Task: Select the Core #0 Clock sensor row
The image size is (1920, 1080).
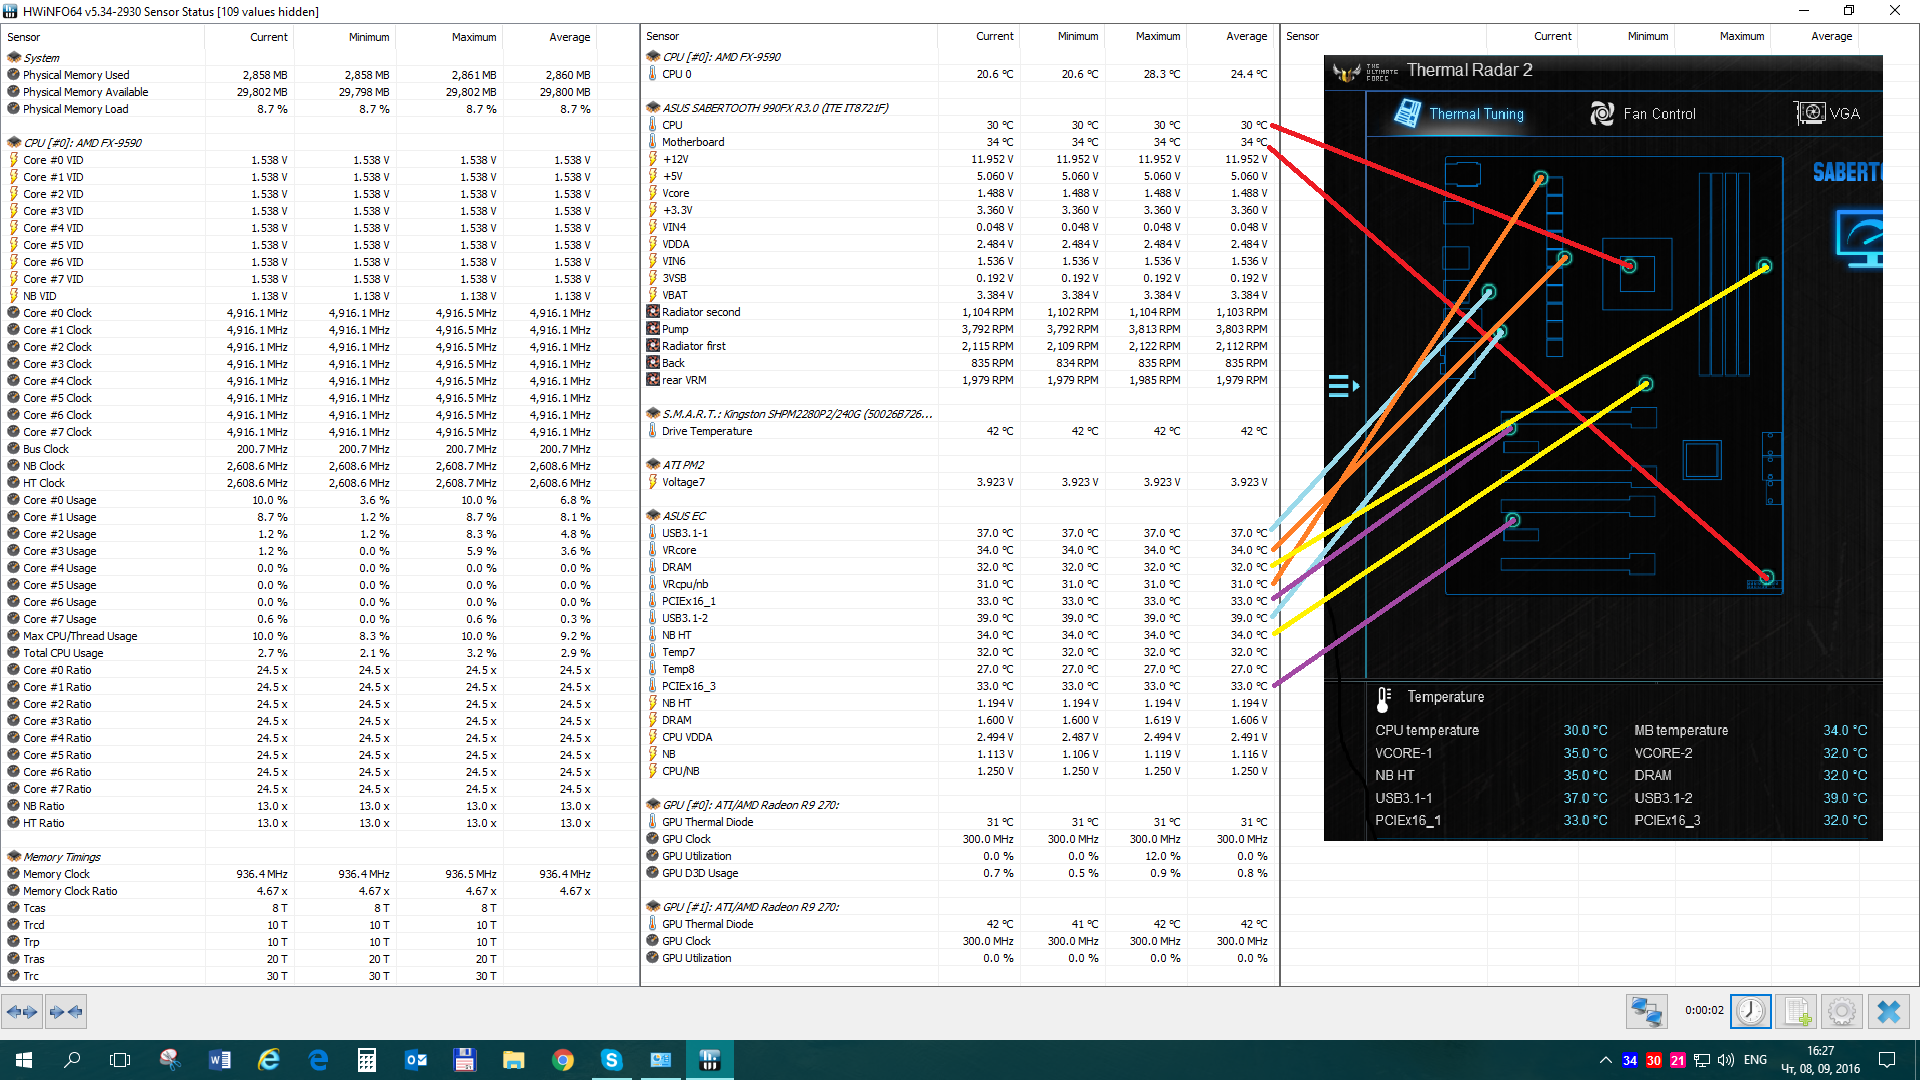Action: (x=57, y=313)
